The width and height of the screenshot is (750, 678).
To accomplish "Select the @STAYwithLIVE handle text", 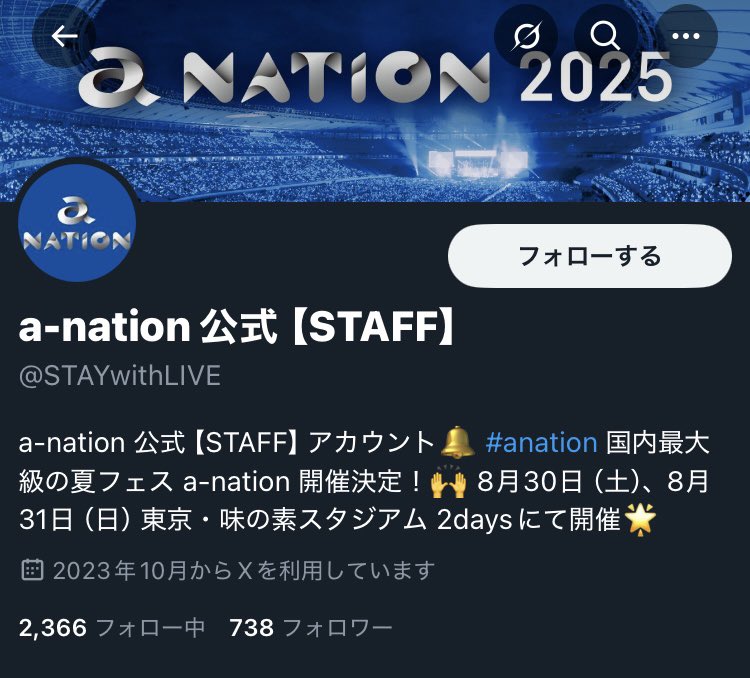I will pyautogui.click(x=120, y=376).
